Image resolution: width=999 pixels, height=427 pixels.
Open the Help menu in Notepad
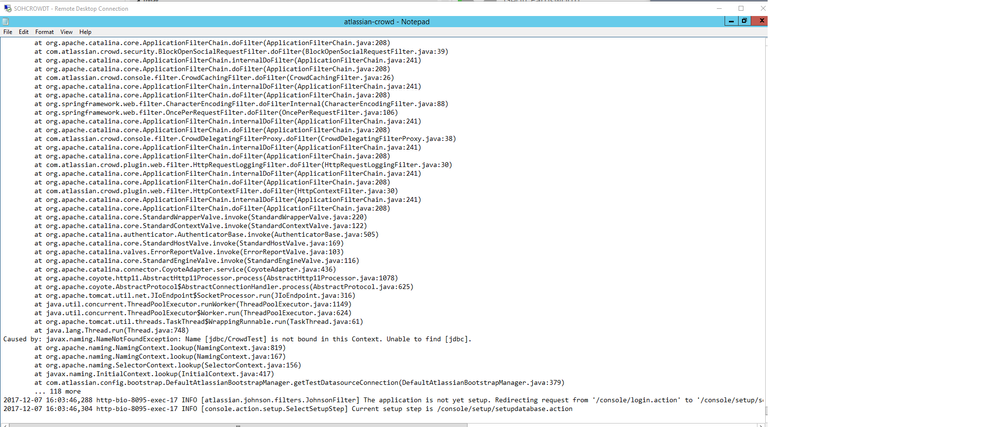point(85,32)
